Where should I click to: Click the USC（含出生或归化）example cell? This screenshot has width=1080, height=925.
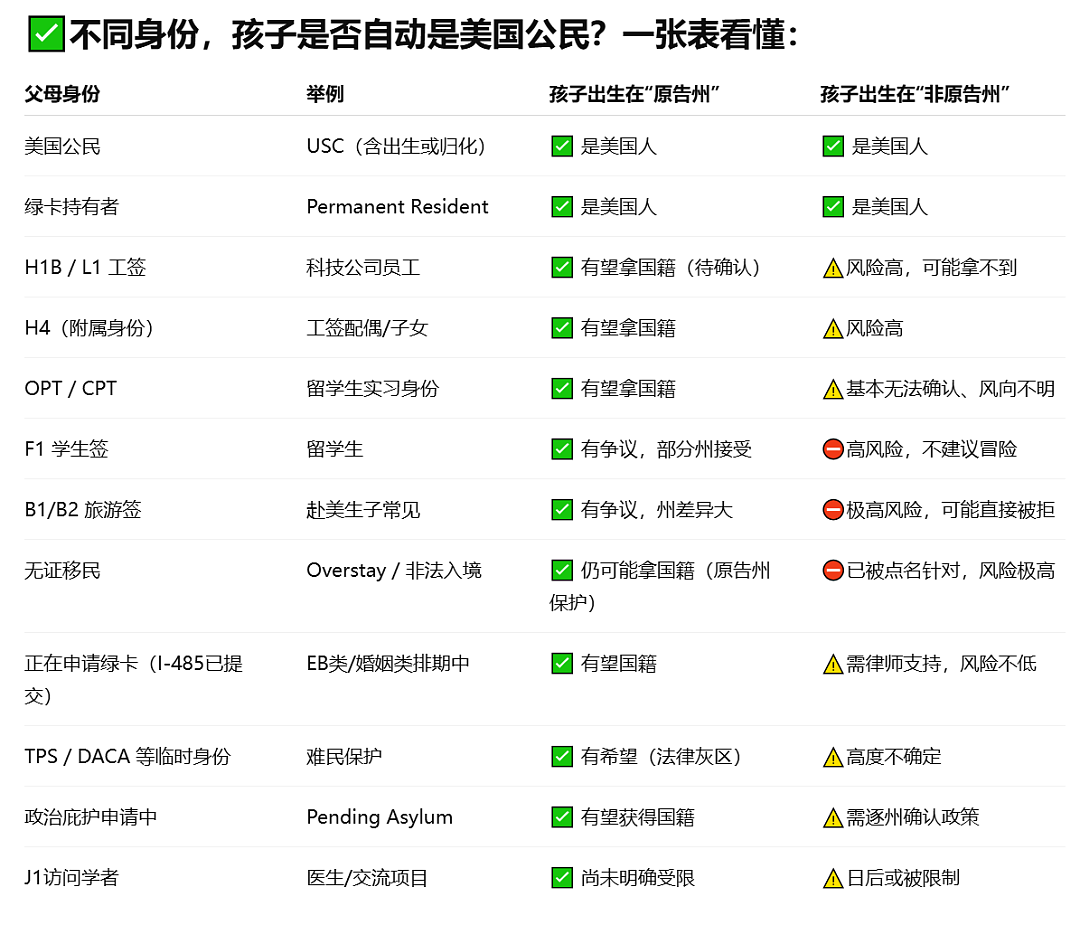(397, 146)
